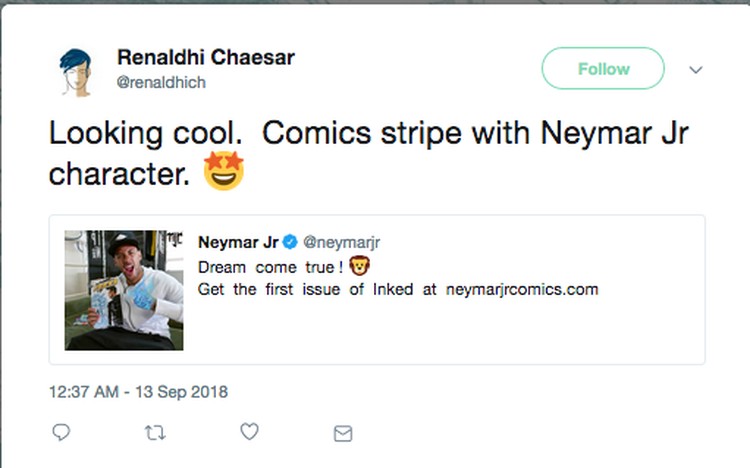Open the Renaldhi Chaesar display name

pyautogui.click(x=206, y=57)
